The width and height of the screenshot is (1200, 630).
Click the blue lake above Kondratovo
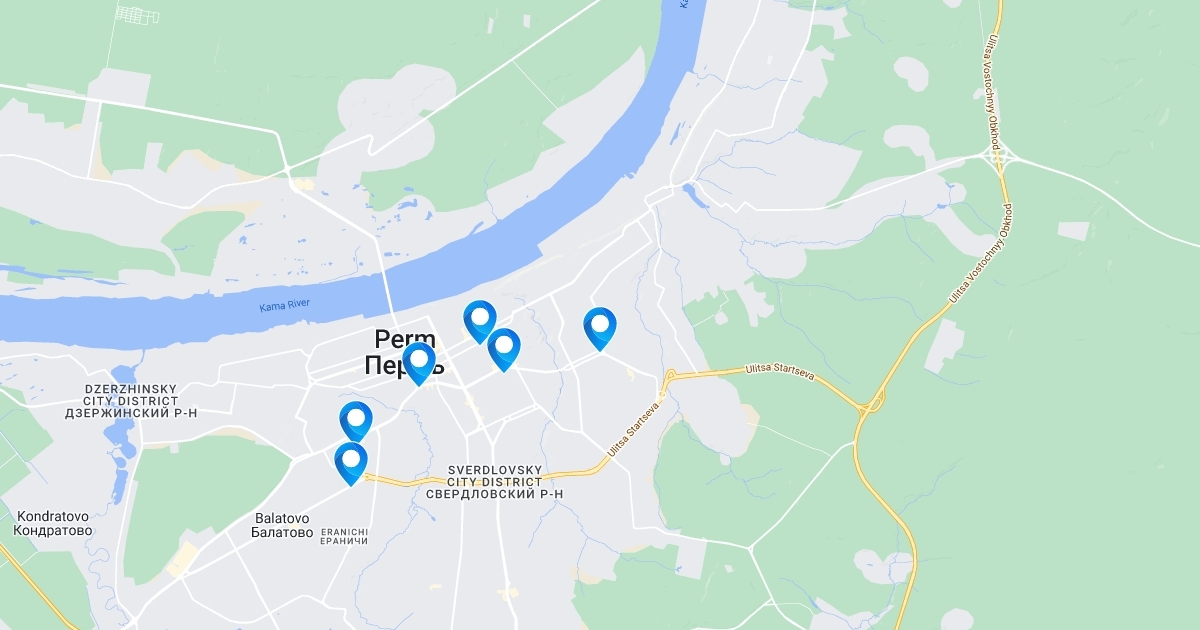click(x=122, y=445)
